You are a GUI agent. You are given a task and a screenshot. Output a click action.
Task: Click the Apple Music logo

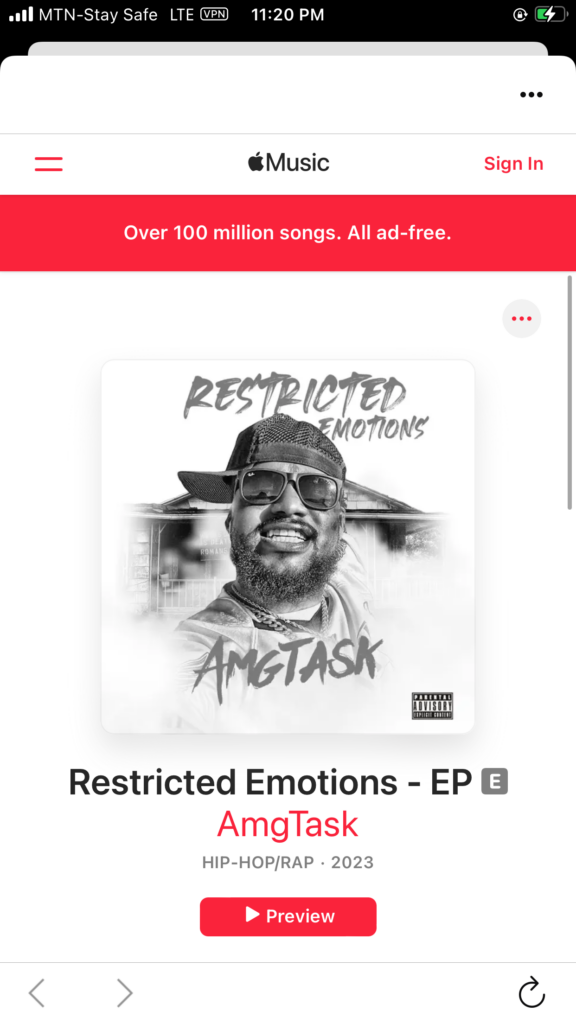coord(288,162)
